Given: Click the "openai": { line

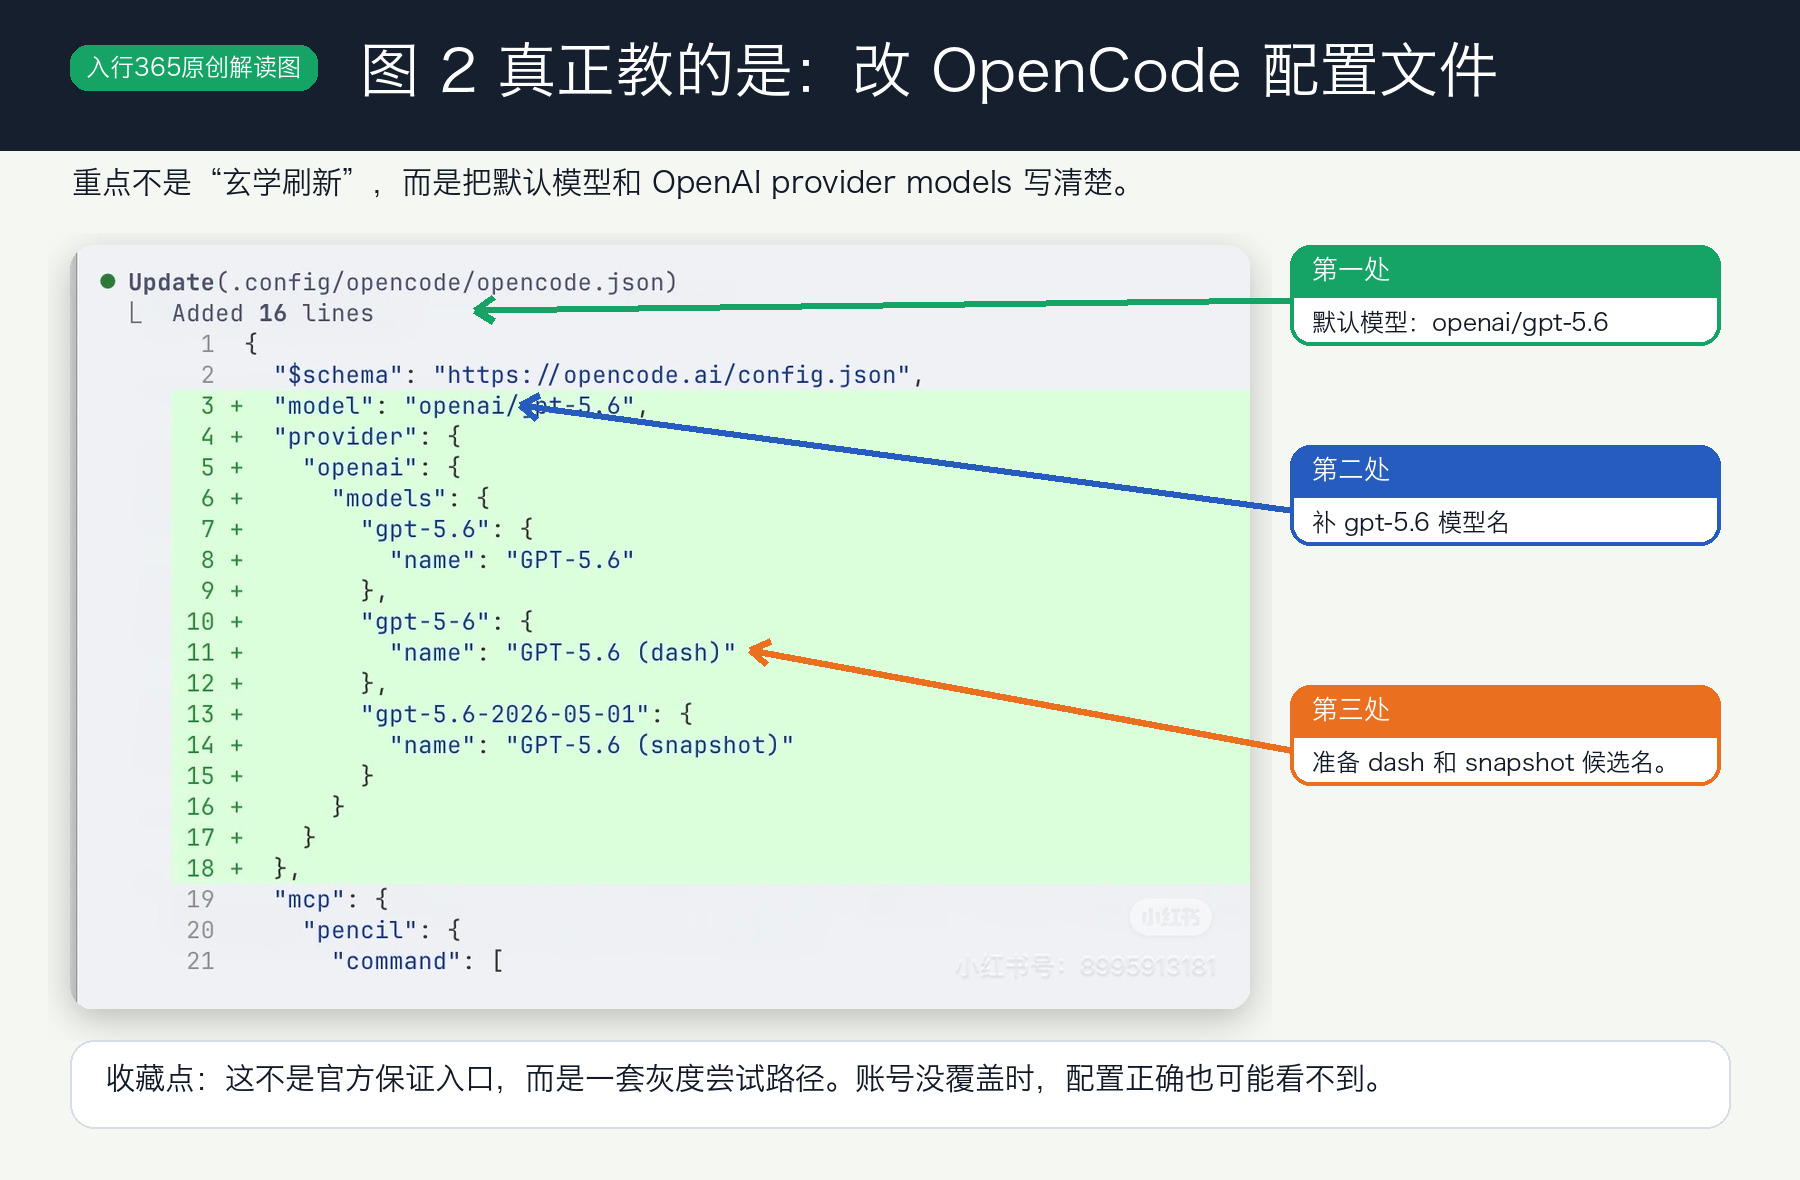Looking at the screenshot, I should tap(382, 468).
